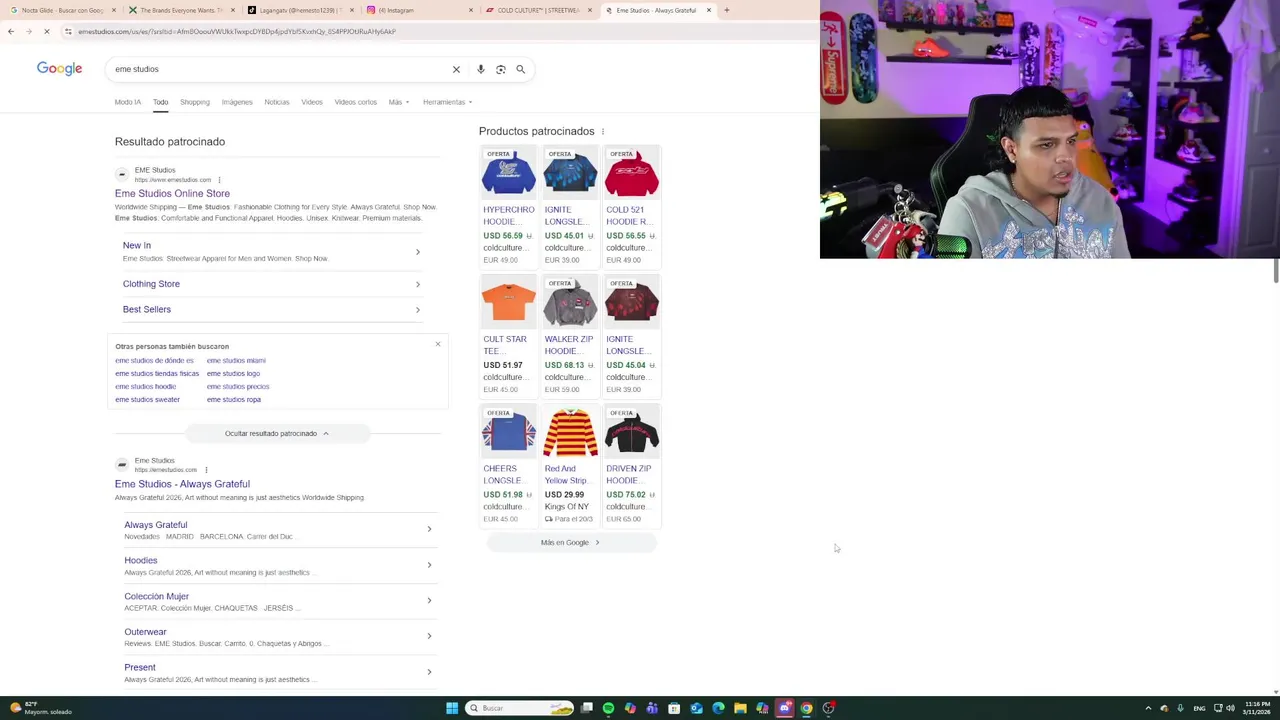Expand the Colección Mujer sitelink chevron

click(429, 600)
